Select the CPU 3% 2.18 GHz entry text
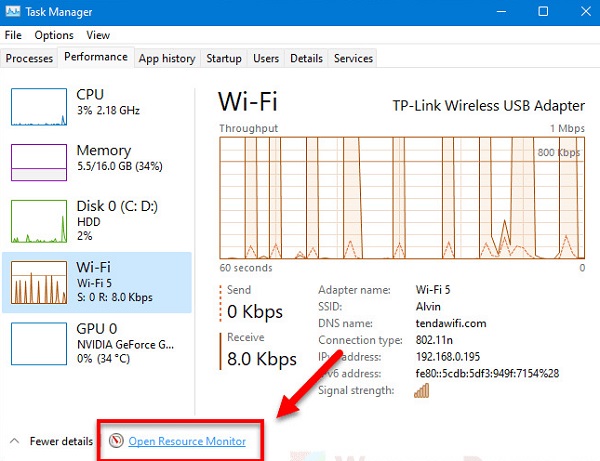Screen dimensions: 600x461 pos(108,103)
